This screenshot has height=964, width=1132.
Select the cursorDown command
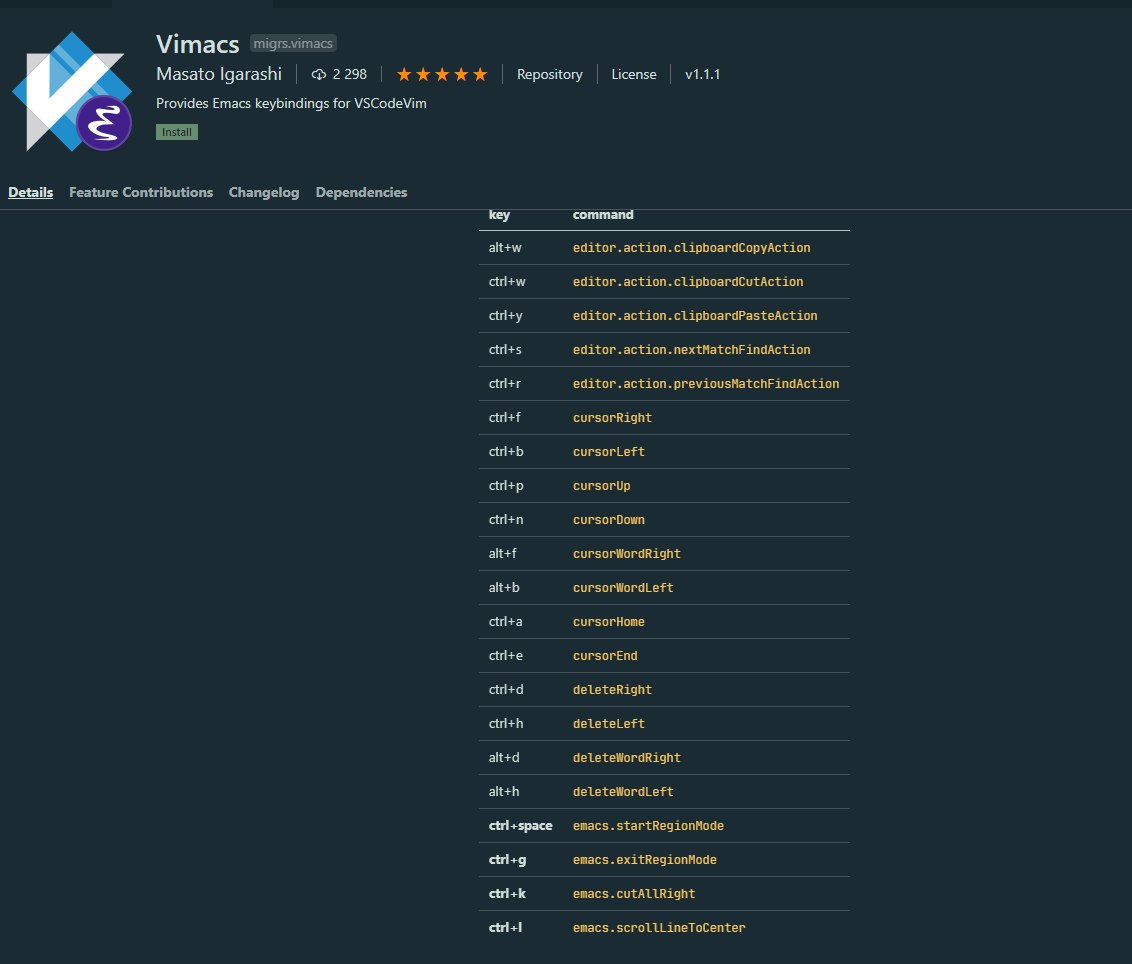[608, 519]
